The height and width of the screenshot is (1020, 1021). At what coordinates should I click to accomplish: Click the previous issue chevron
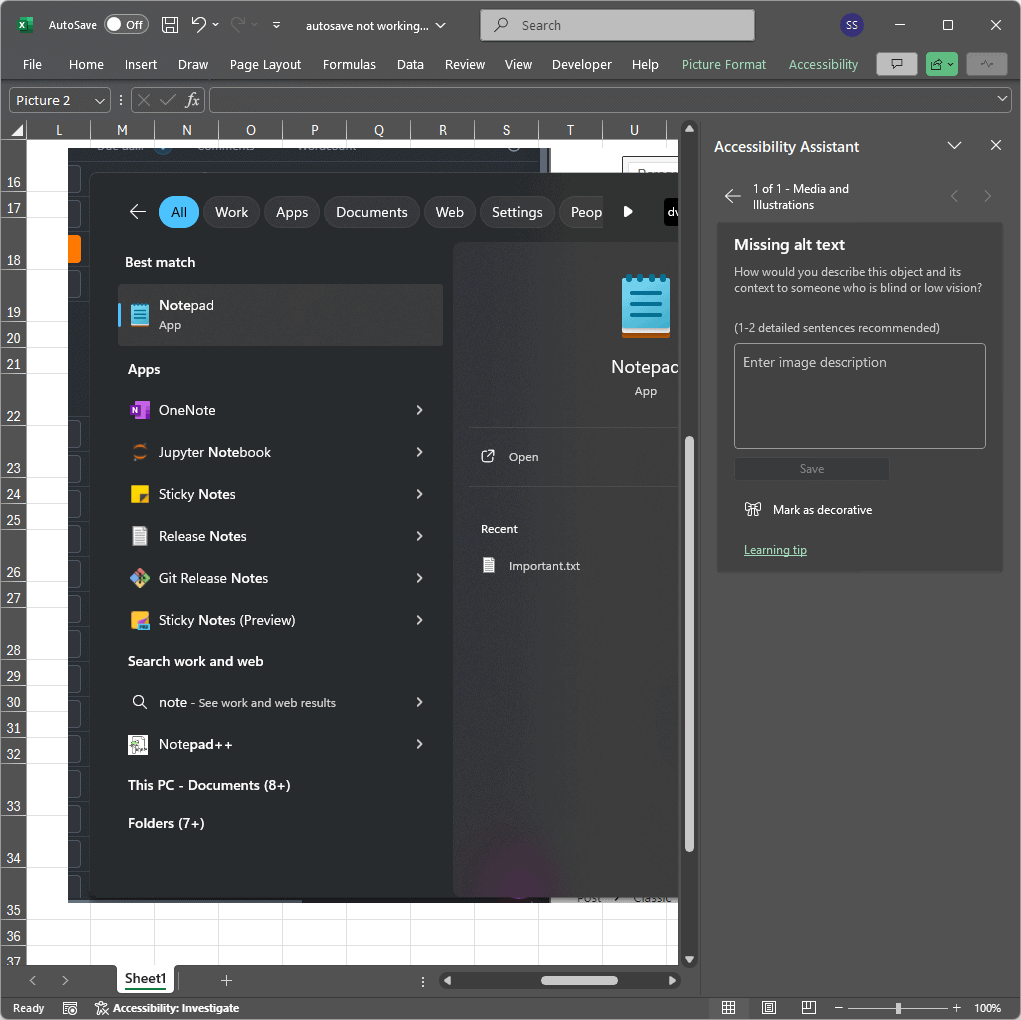click(955, 196)
